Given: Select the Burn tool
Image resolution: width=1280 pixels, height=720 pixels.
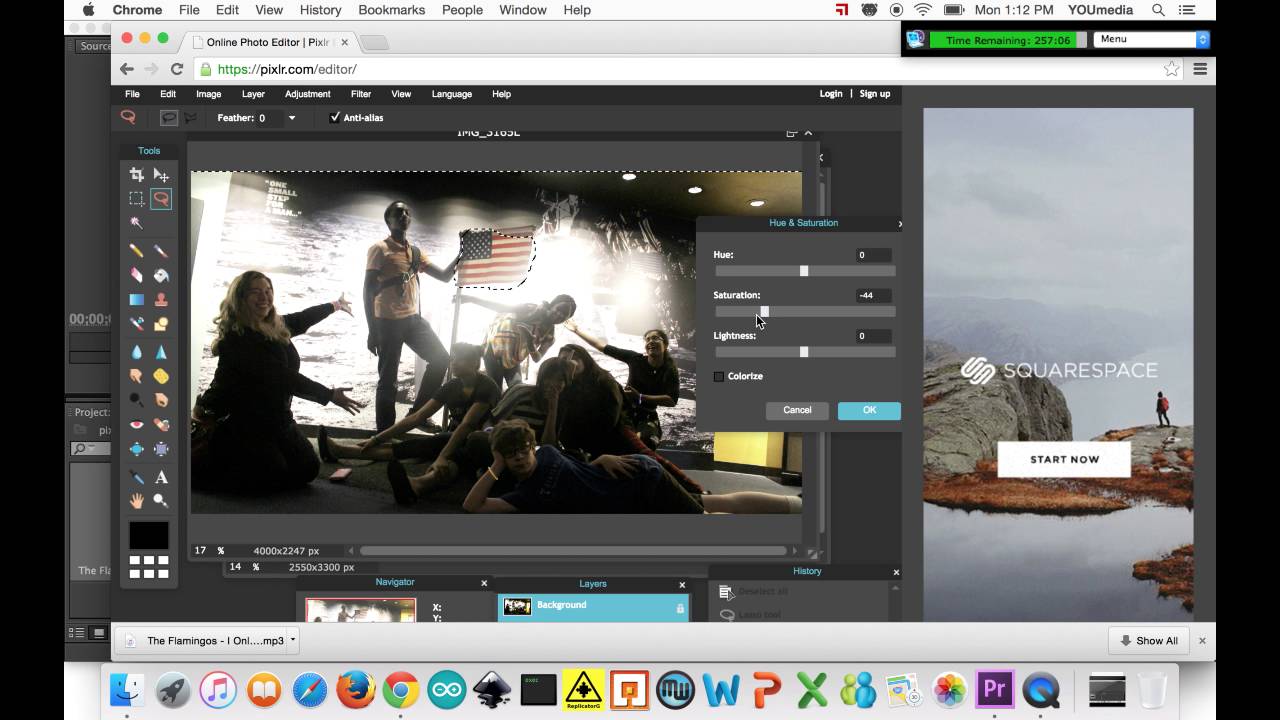Looking at the screenshot, I should [x=161, y=400].
